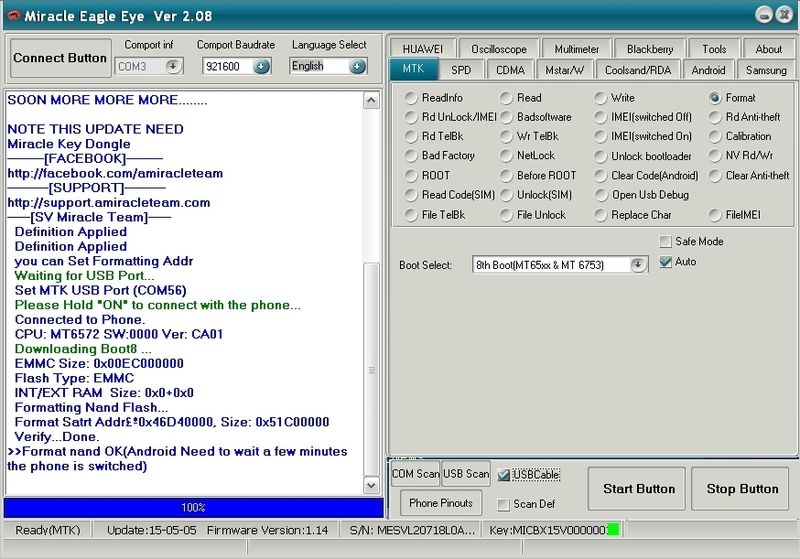
Task: Click USB Scan button
Action: click(466, 474)
